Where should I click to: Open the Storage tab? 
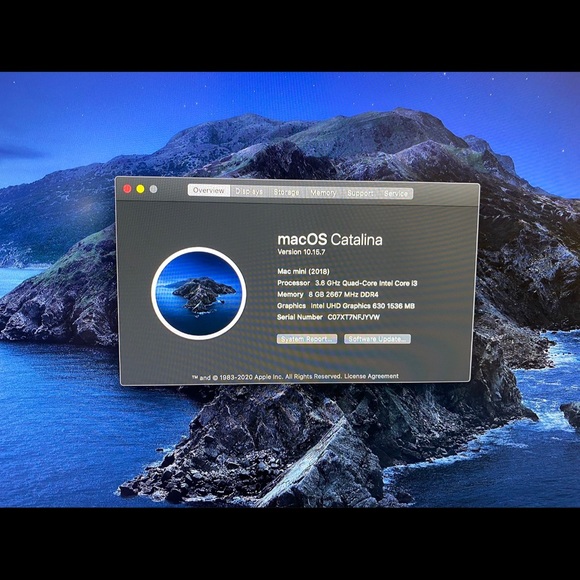tap(286, 192)
